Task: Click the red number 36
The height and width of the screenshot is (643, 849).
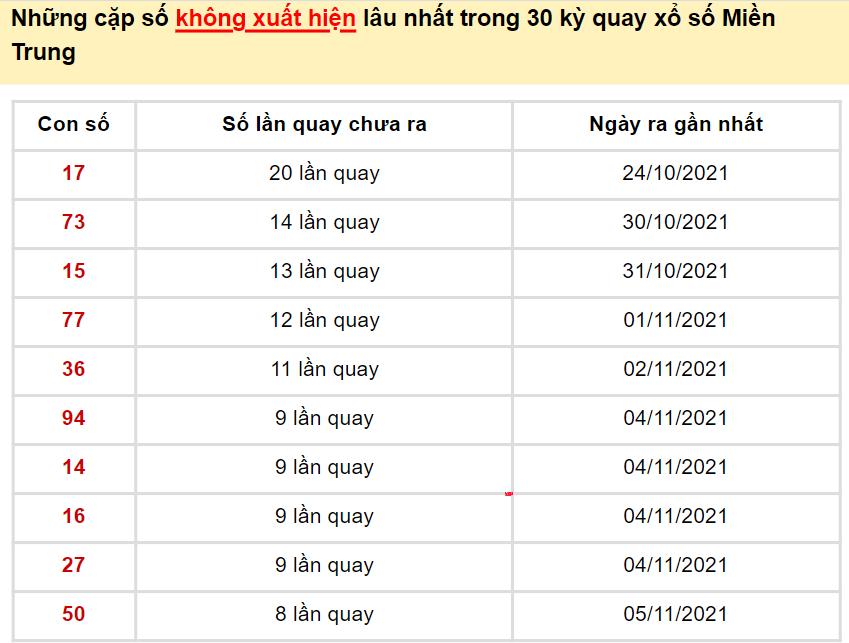Action: 74,369
